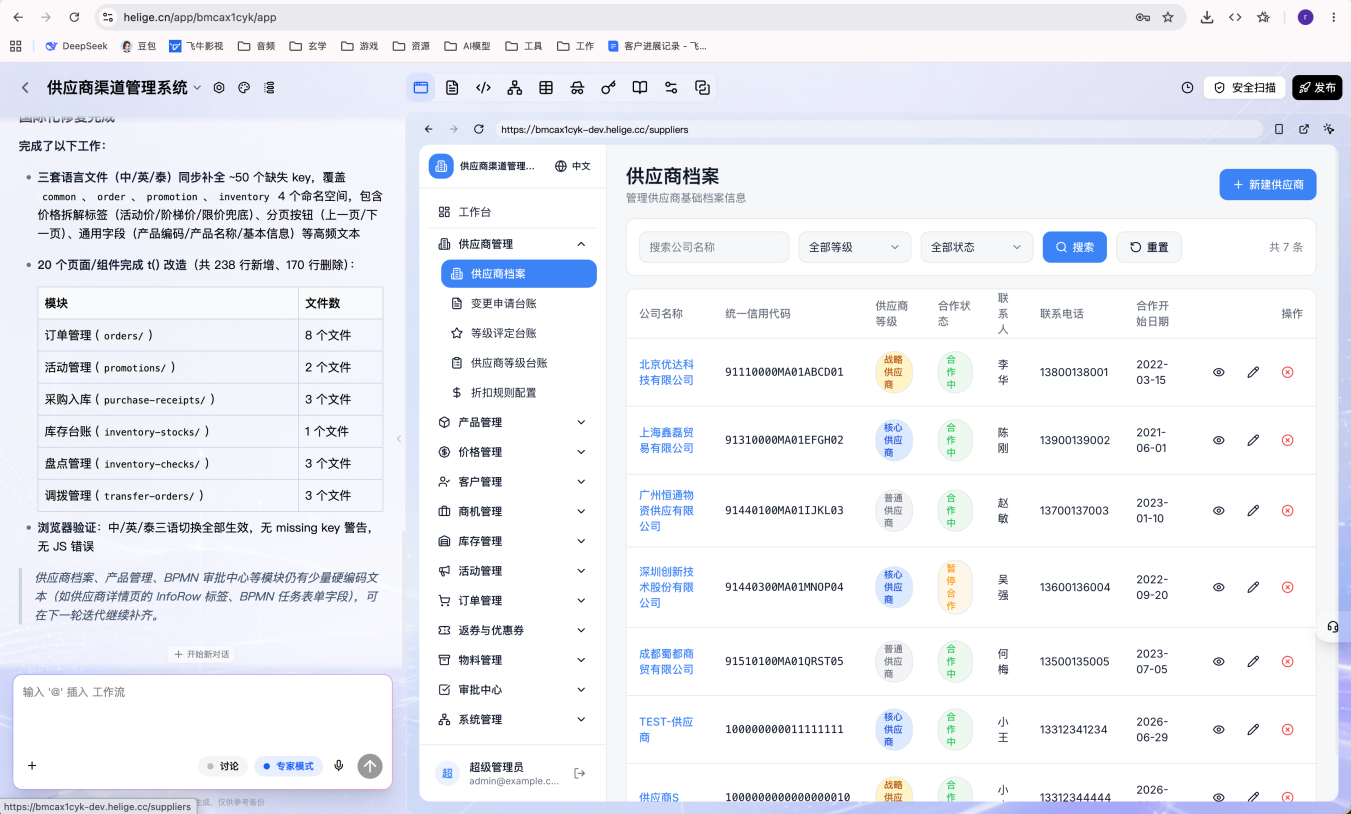This screenshot has height=814, width=1351.
Task: View details of TEST-供应商 via eye icon
Action: coord(1219,729)
